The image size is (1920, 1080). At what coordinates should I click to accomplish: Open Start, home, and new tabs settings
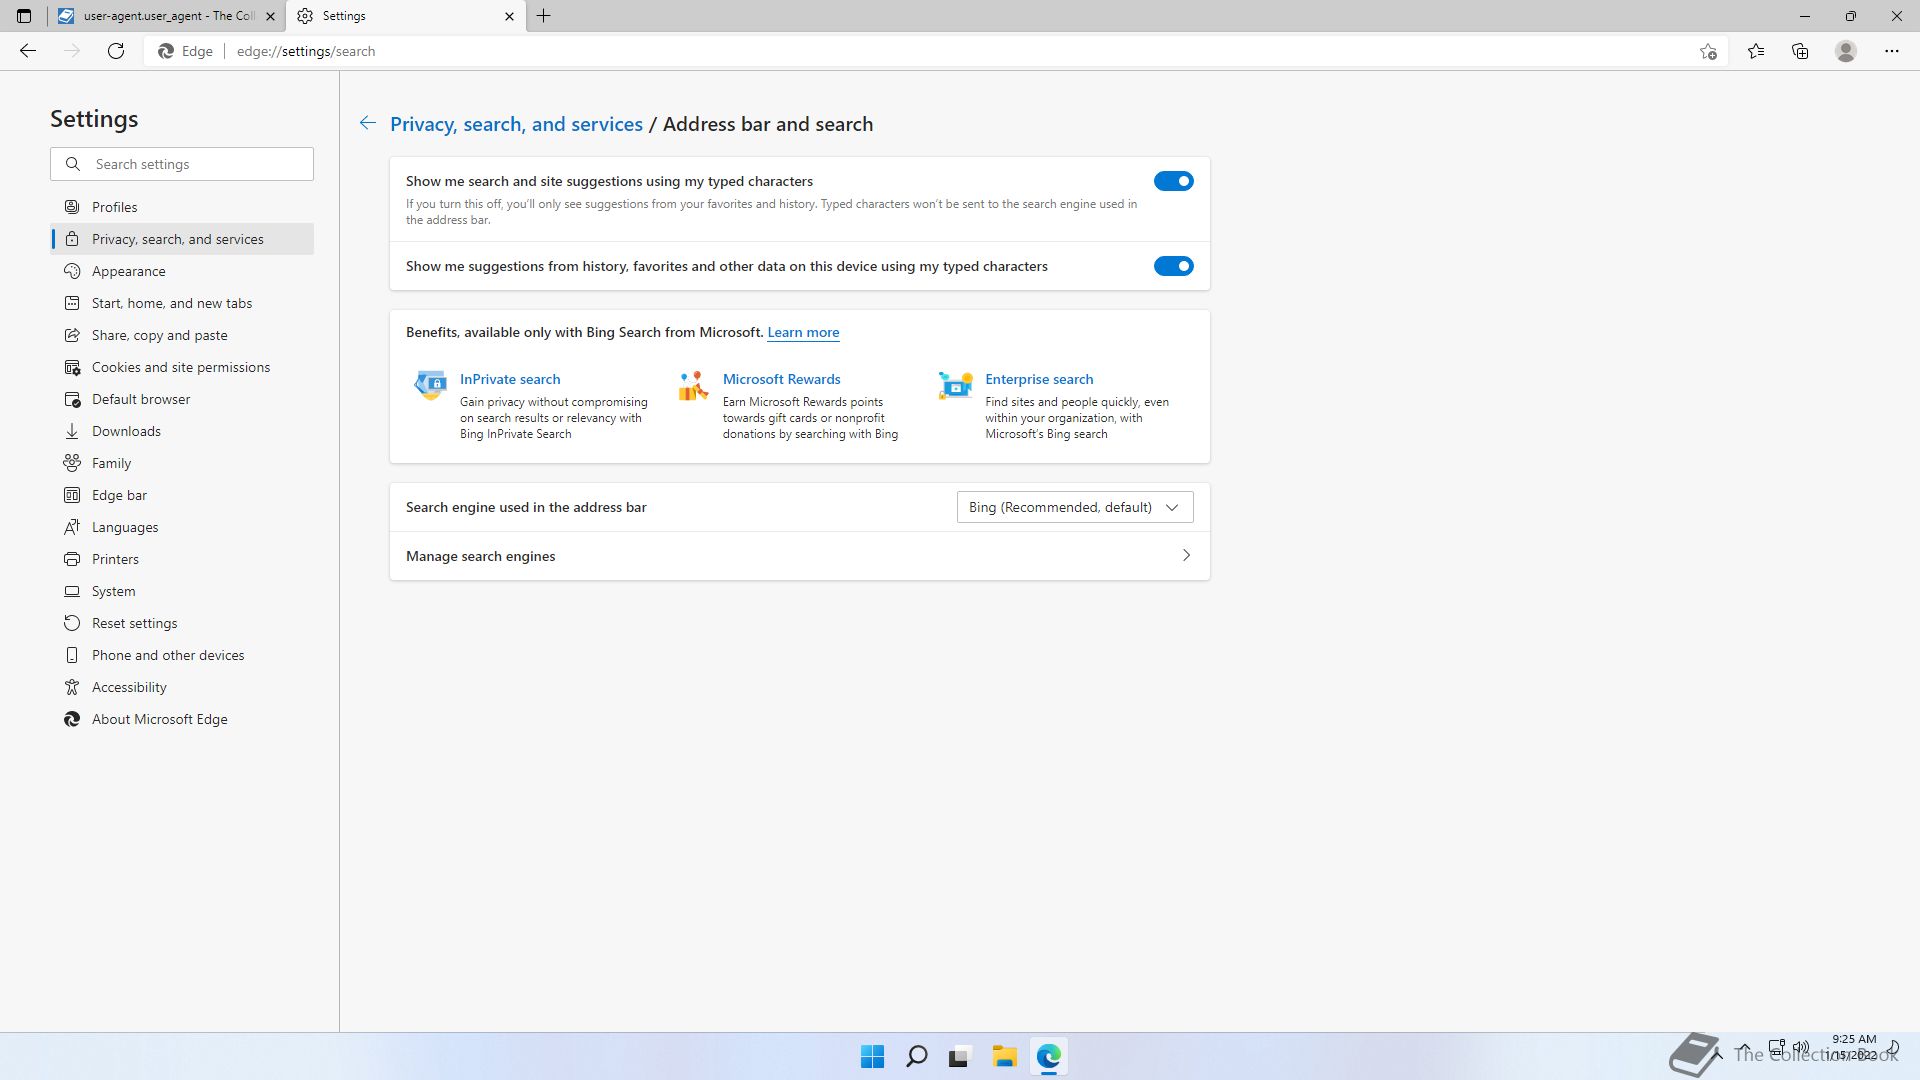(x=182, y=303)
